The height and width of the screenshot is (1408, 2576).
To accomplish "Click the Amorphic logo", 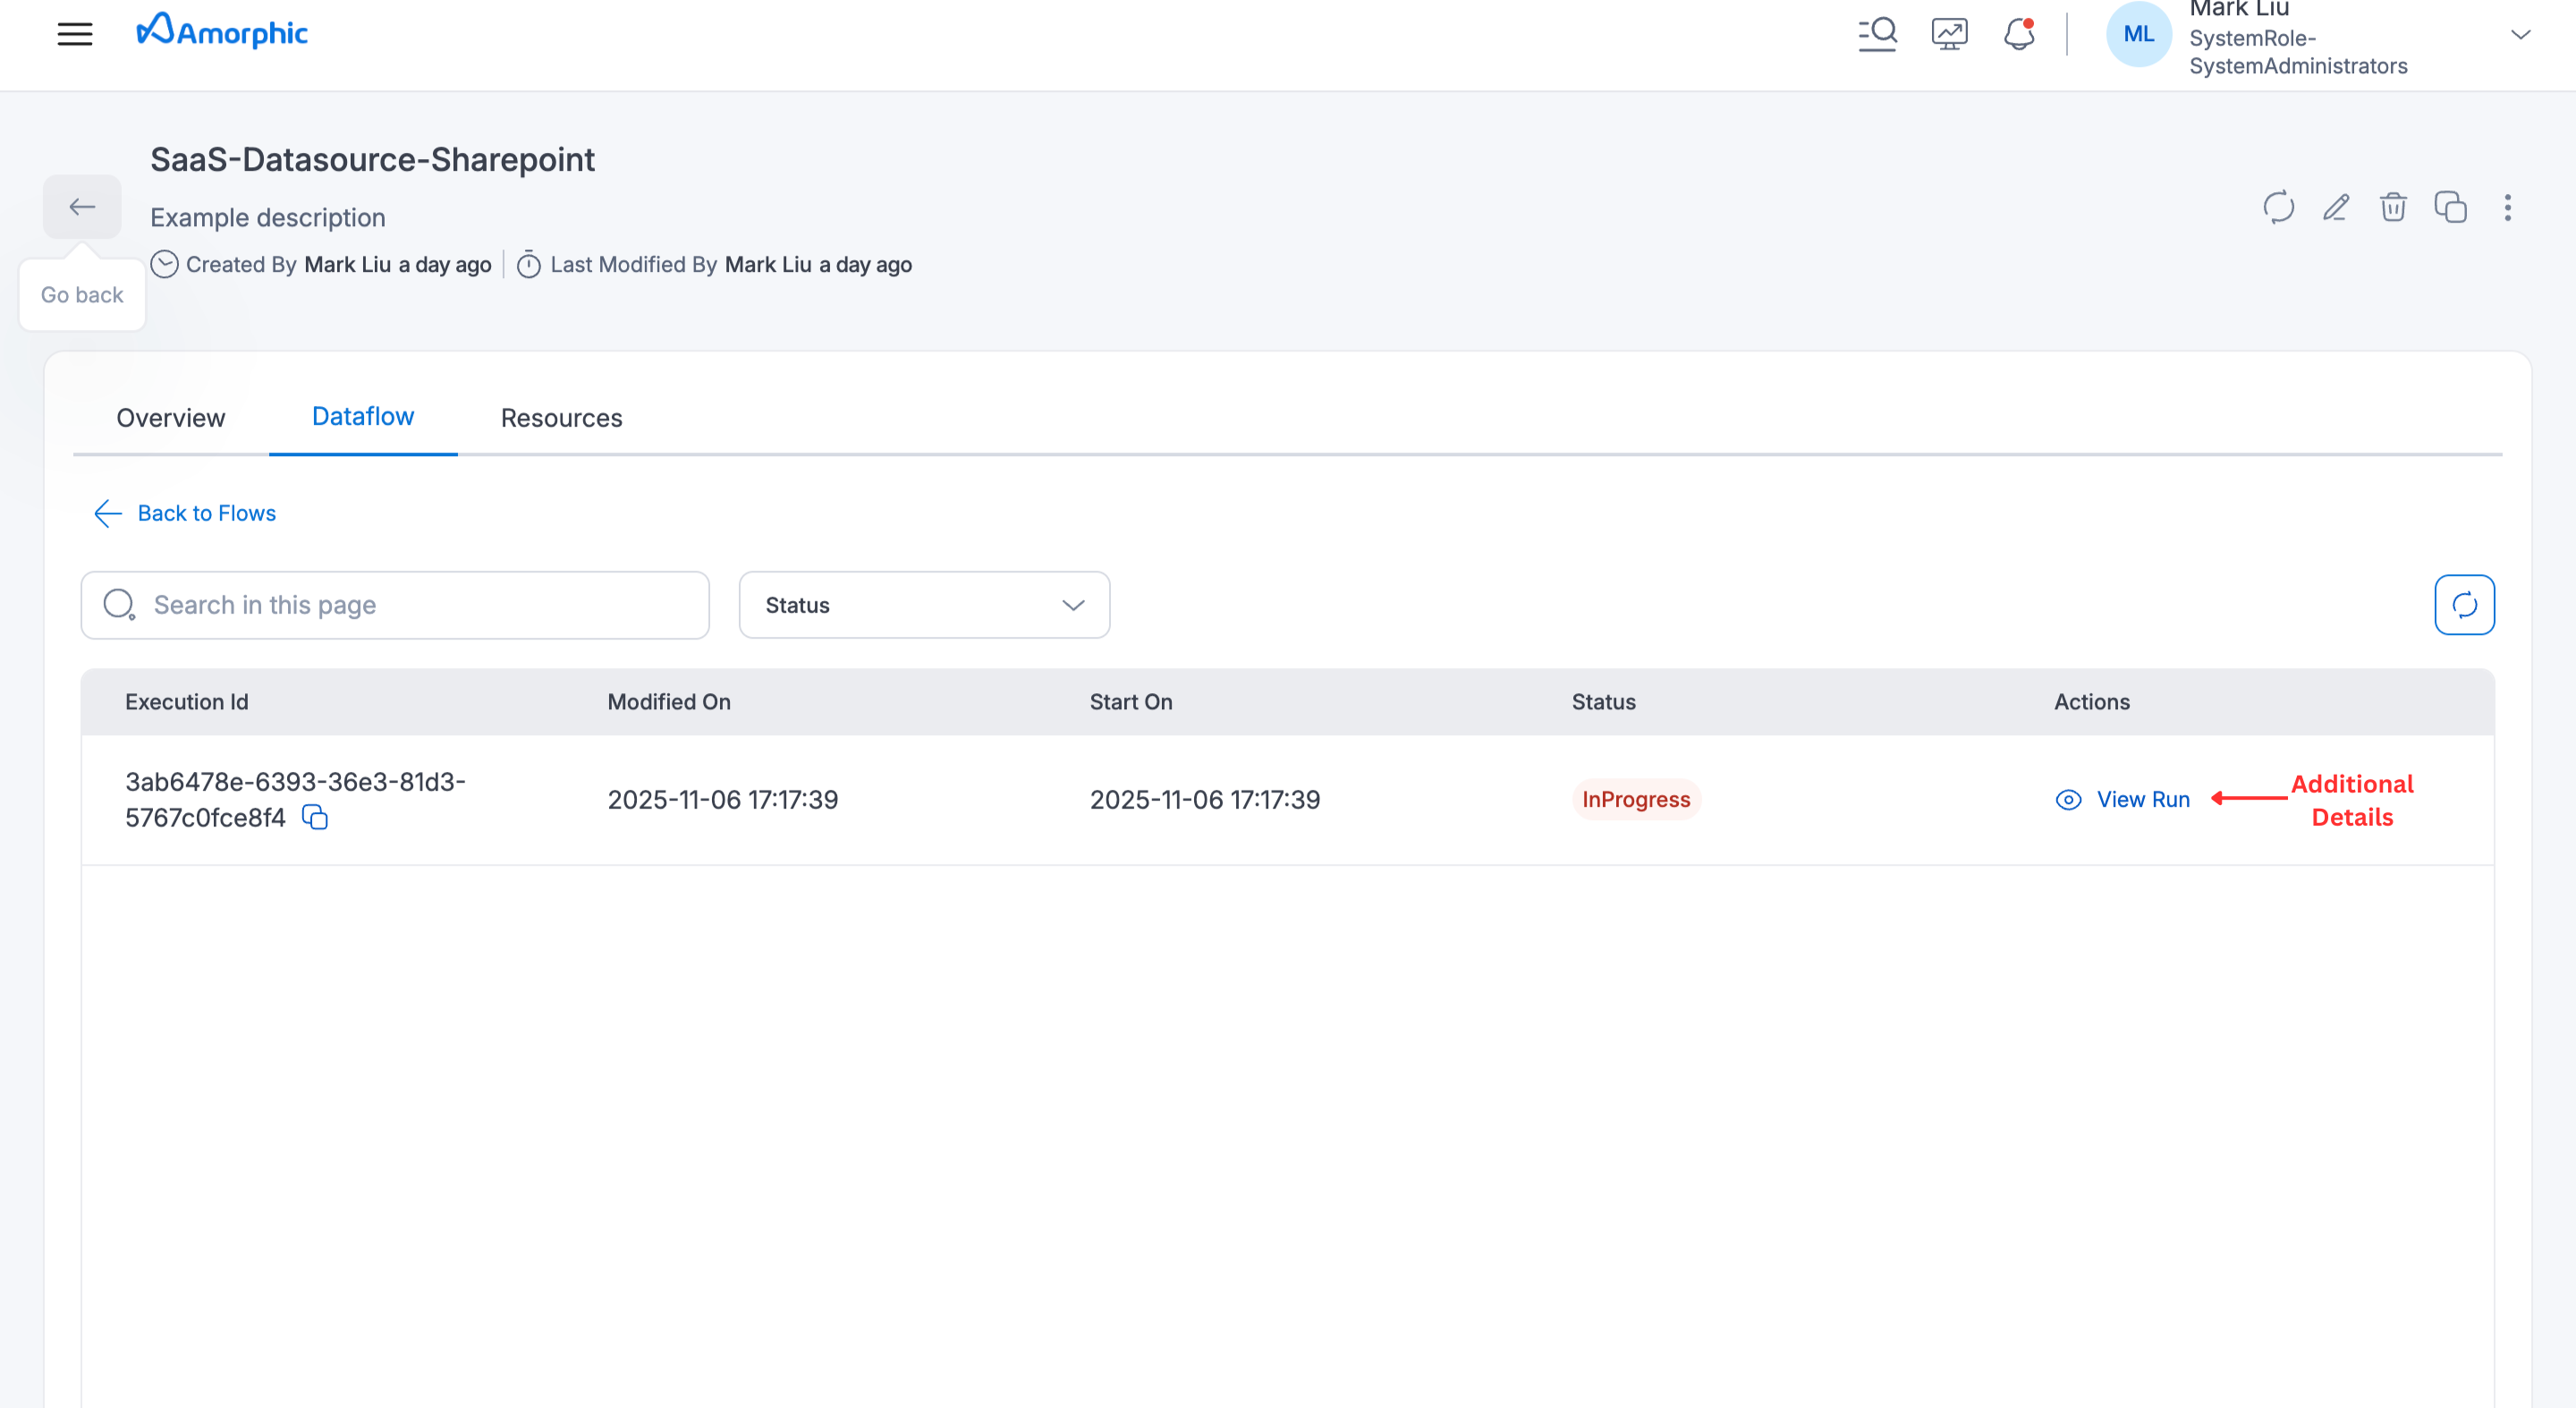I will [x=222, y=32].
